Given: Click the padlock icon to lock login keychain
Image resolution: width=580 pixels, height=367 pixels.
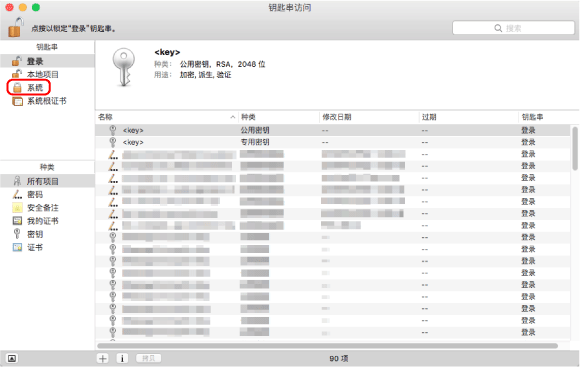Looking at the screenshot, I should point(16,27).
